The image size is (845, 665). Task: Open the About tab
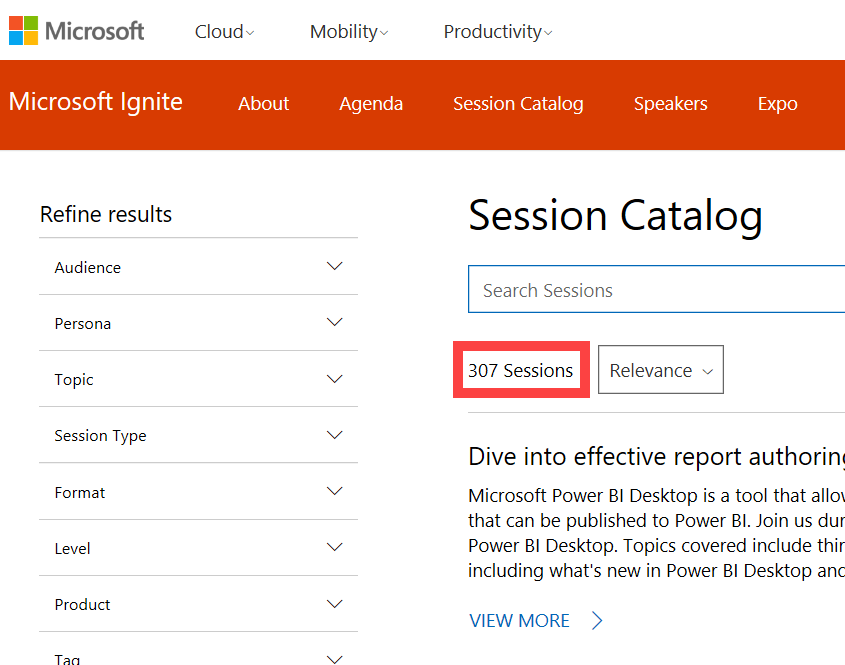[x=263, y=104]
